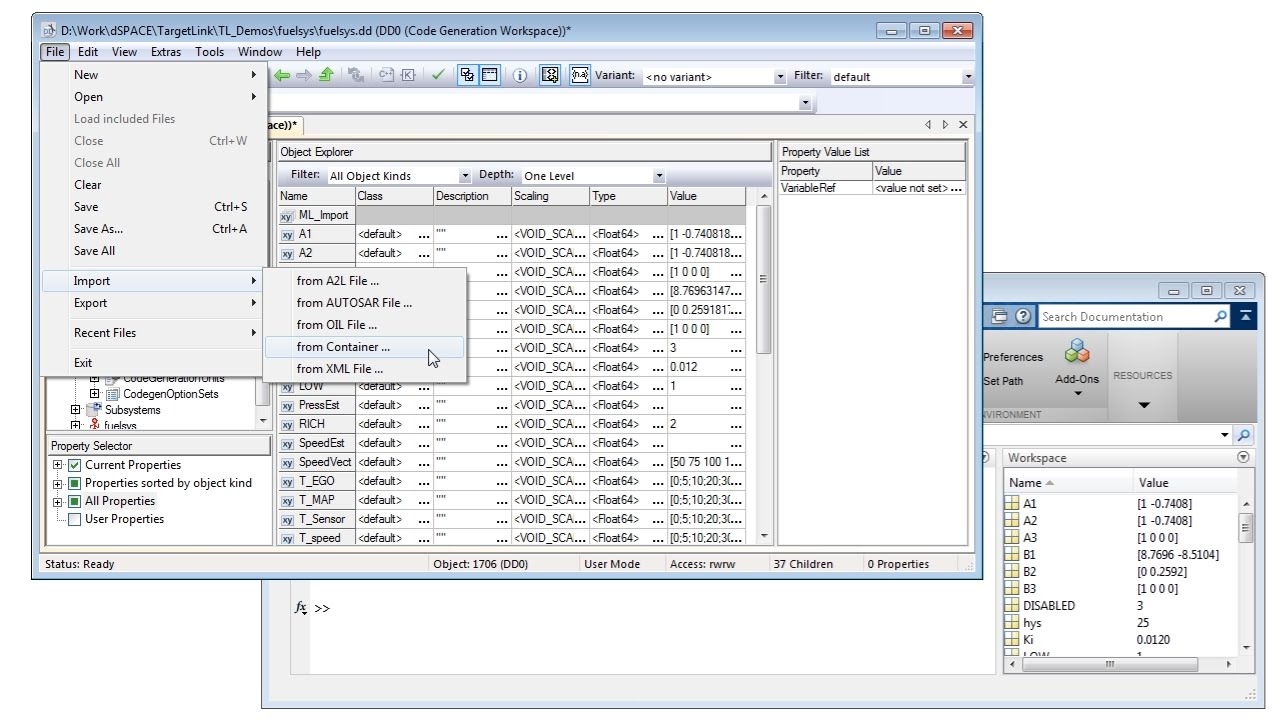Viewport: 1280px width, 720px height.
Task: Click the ... button for VariableRef value
Action: point(957,188)
